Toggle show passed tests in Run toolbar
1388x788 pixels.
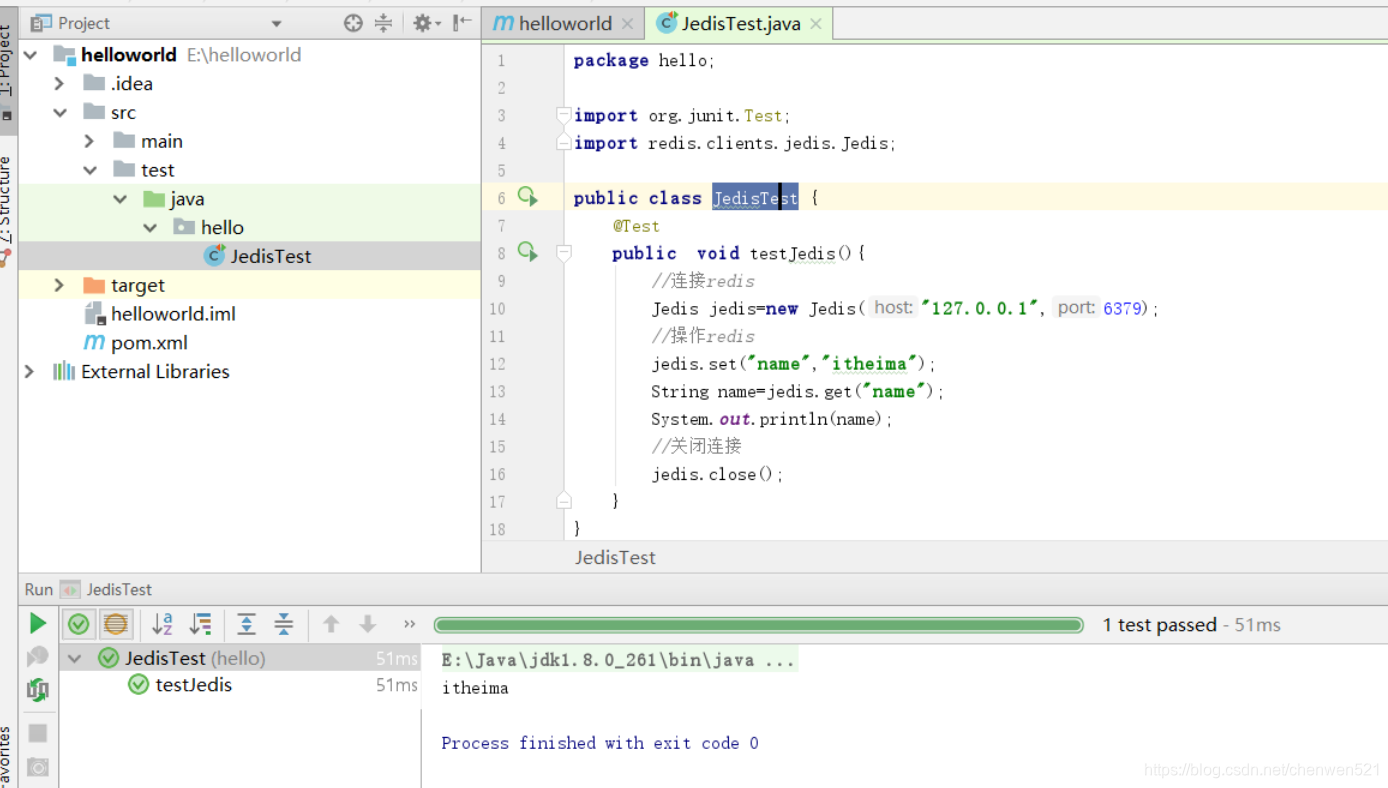(78, 624)
